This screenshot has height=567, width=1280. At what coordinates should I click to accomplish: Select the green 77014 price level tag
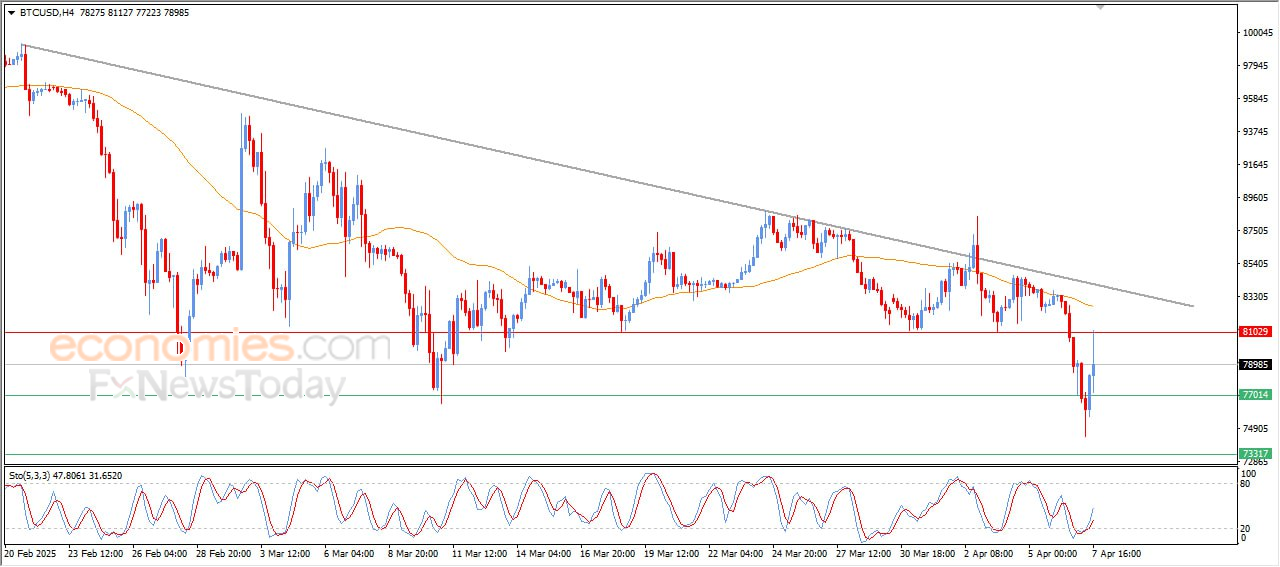(1255, 395)
